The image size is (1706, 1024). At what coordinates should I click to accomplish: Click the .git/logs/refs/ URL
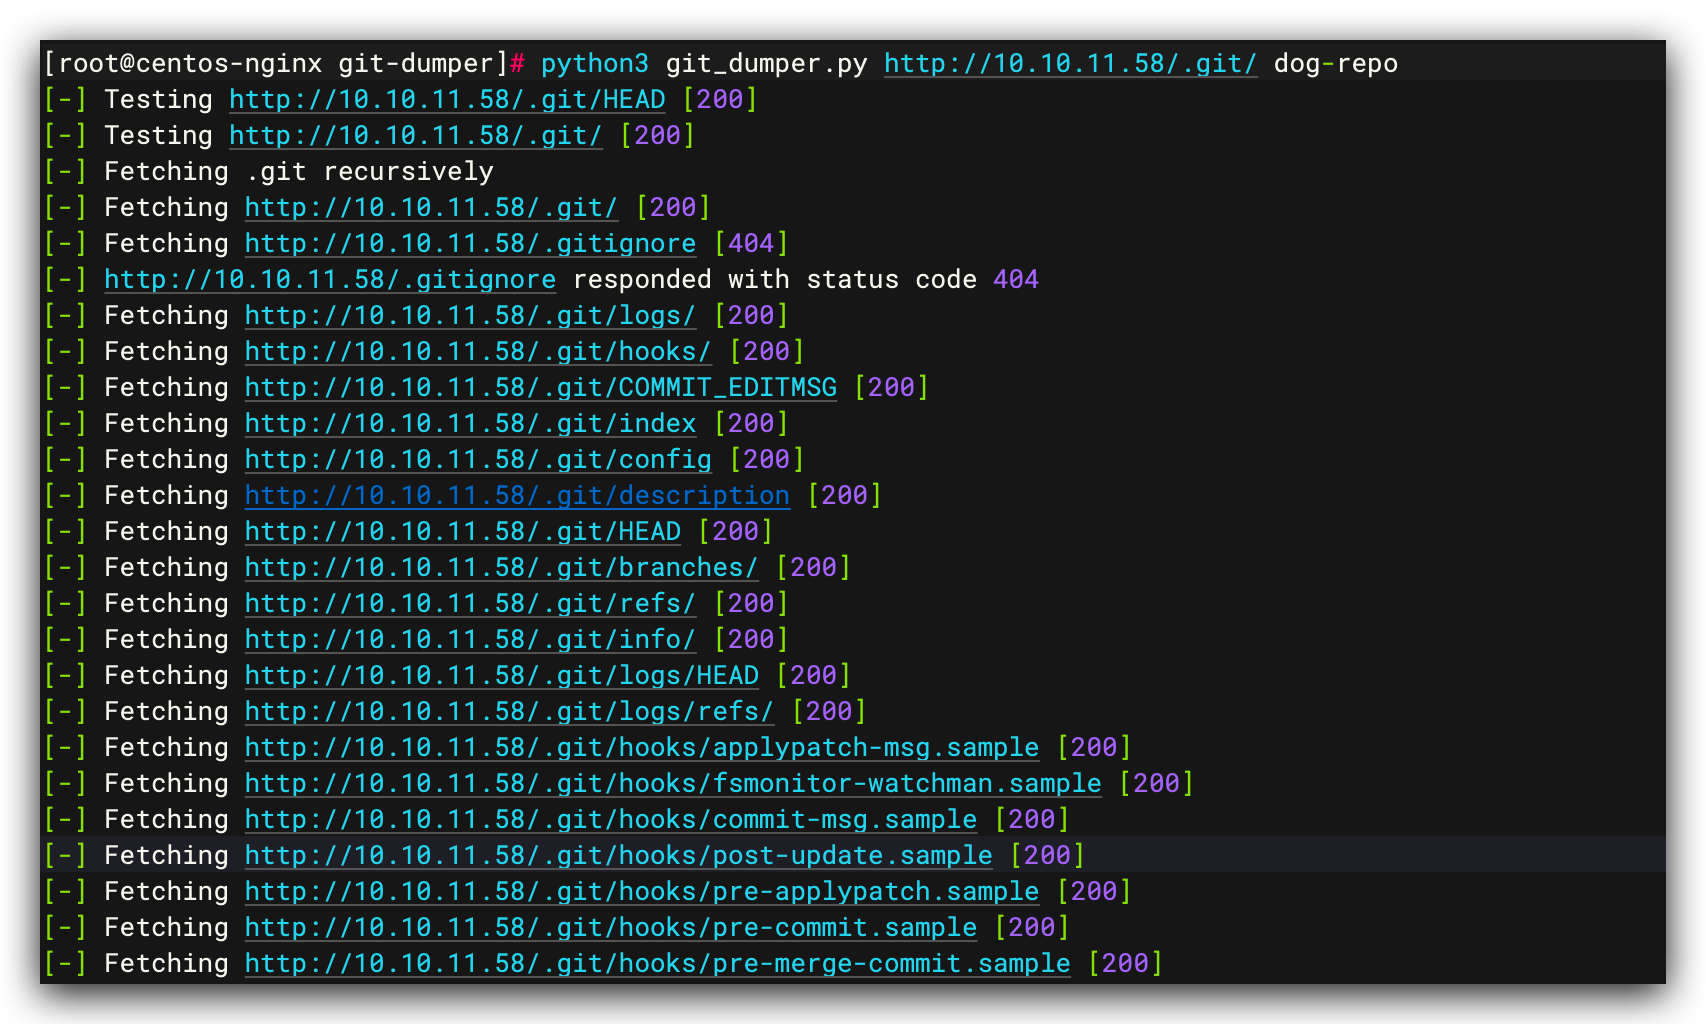pos(507,711)
